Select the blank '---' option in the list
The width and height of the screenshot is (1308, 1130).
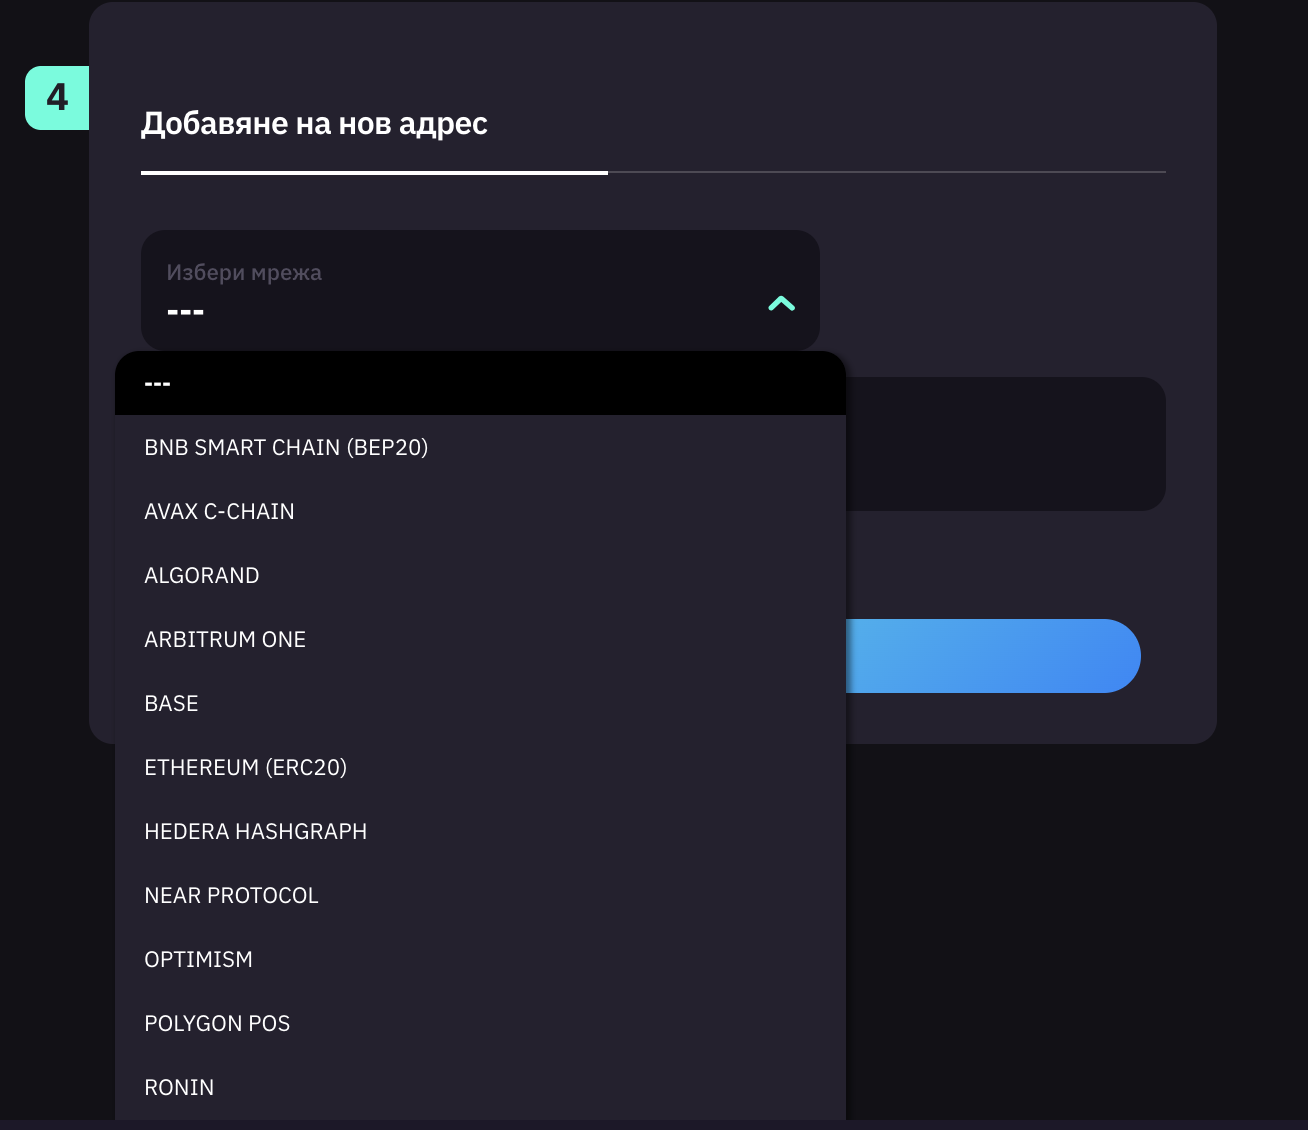click(x=480, y=384)
